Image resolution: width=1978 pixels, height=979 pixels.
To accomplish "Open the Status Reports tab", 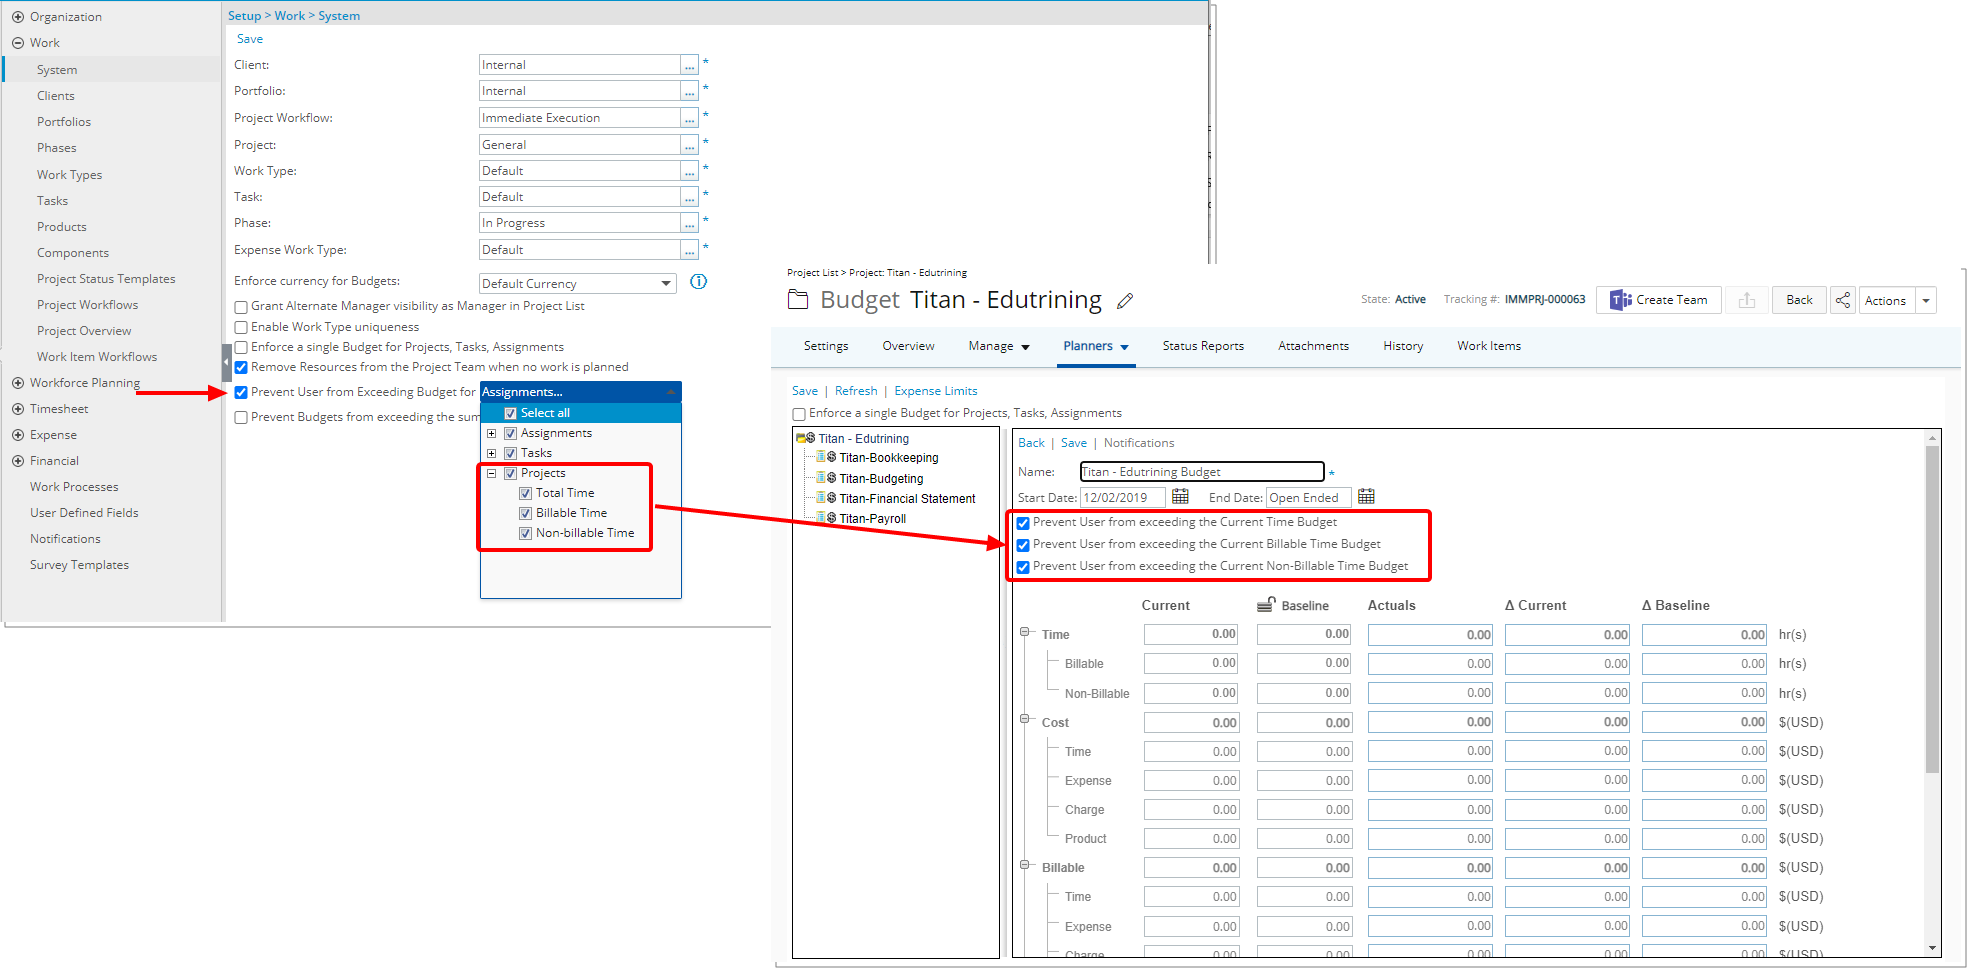I will click(1203, 346).
